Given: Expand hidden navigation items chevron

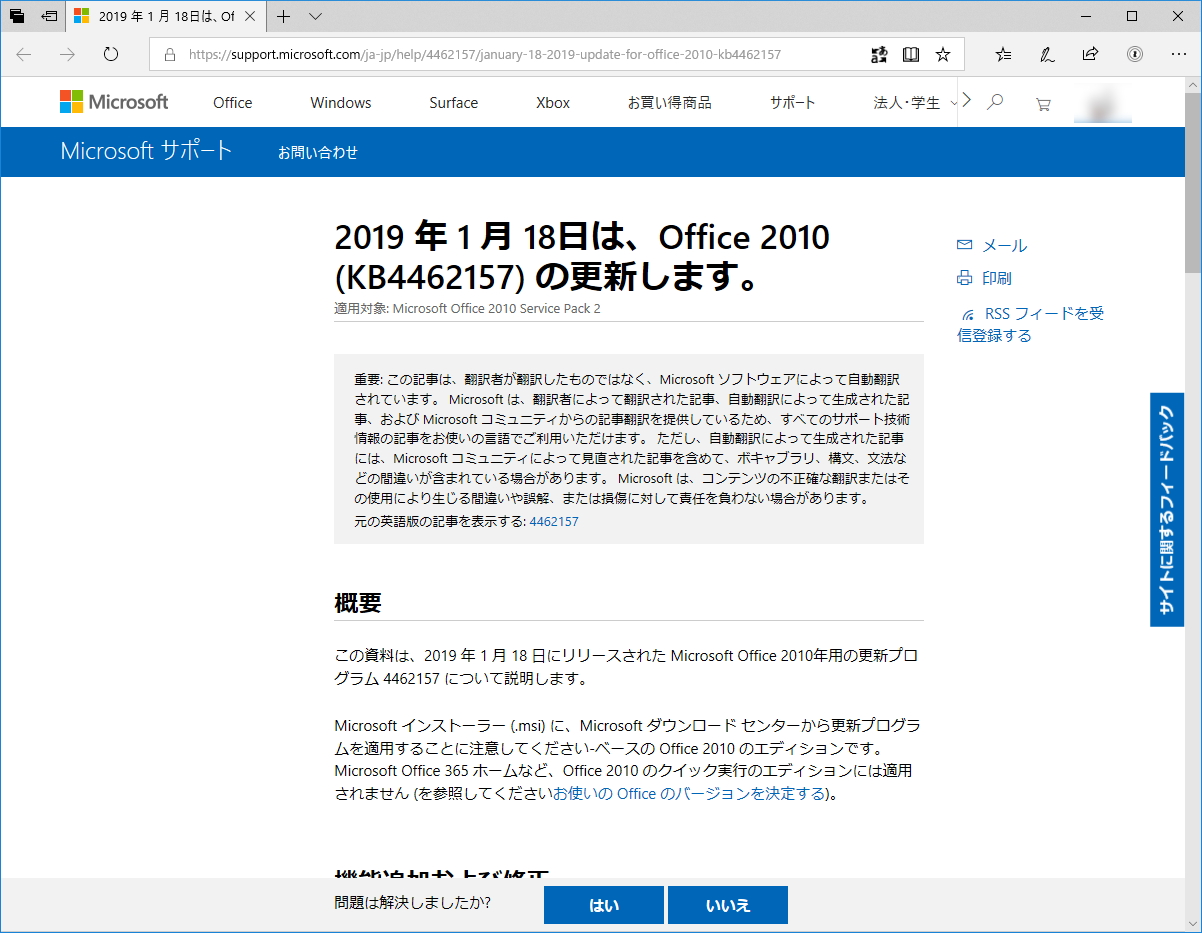Looking at the screenshot, I should (965, 101).
